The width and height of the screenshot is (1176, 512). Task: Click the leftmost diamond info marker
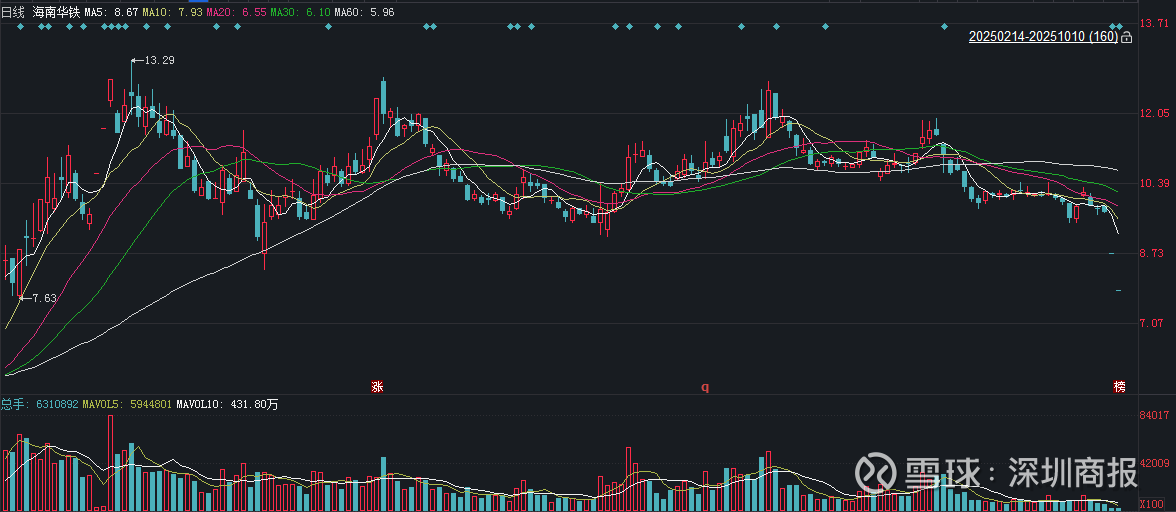(x=19, y=27)
